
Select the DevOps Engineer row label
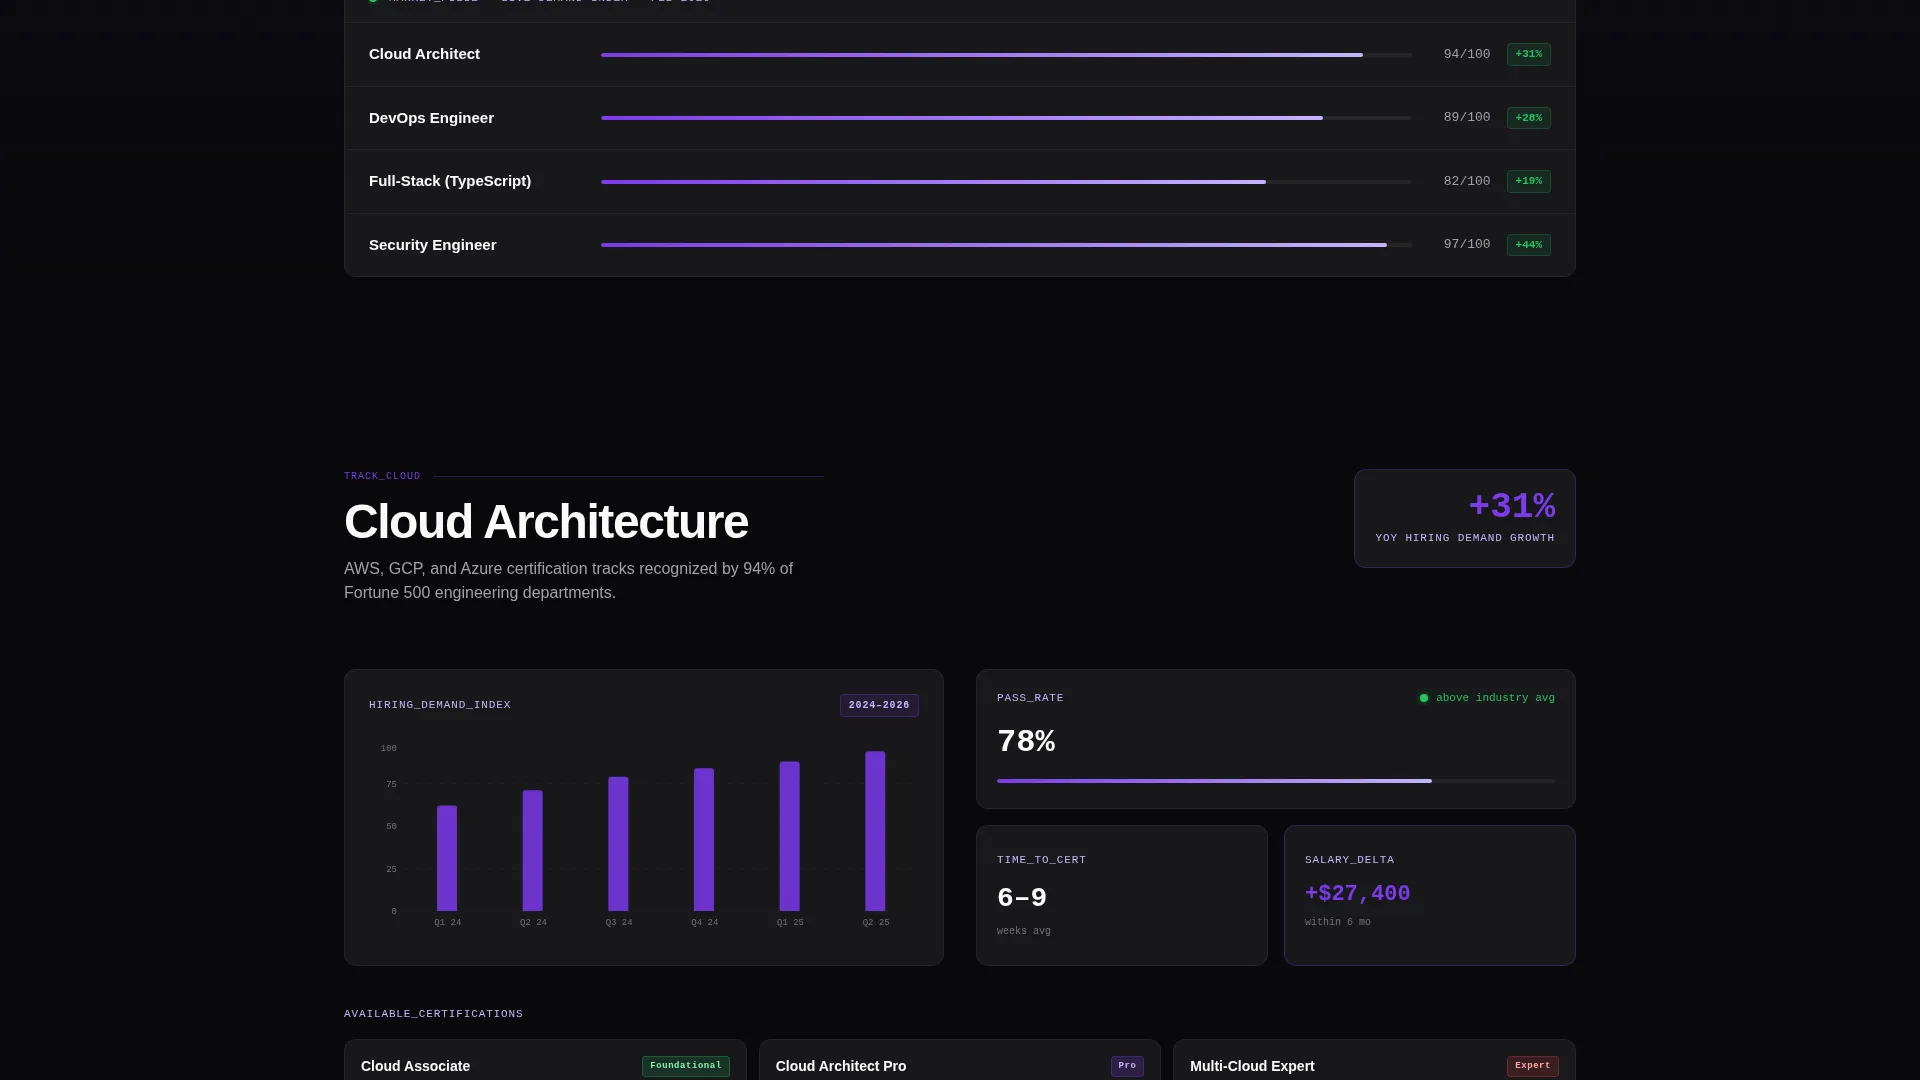[431, 118]
